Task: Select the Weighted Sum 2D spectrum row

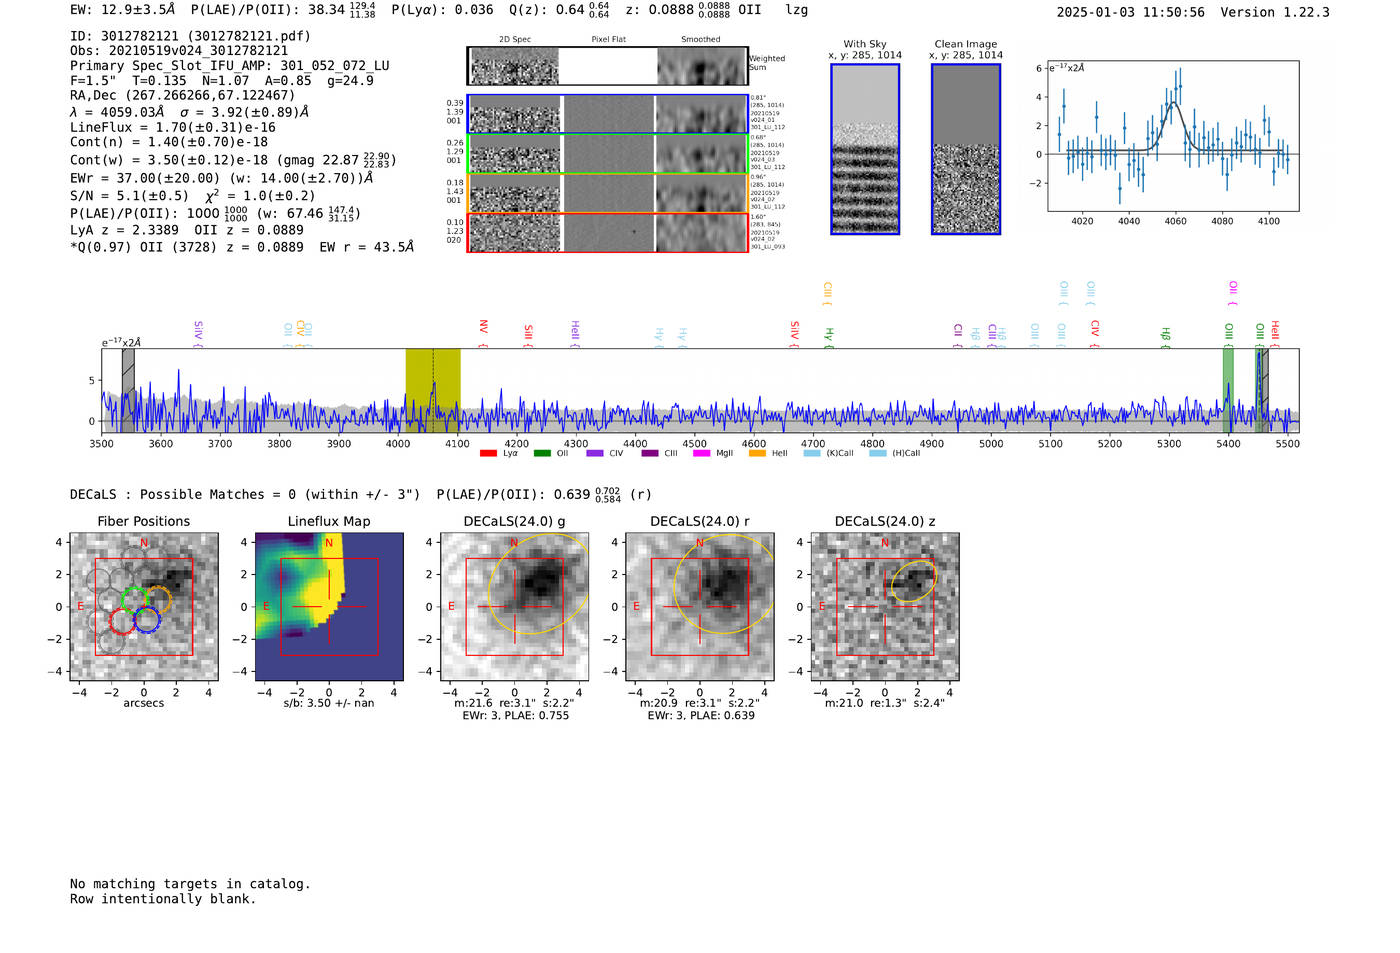Action: pyautogui.click(x=608, y=66)
